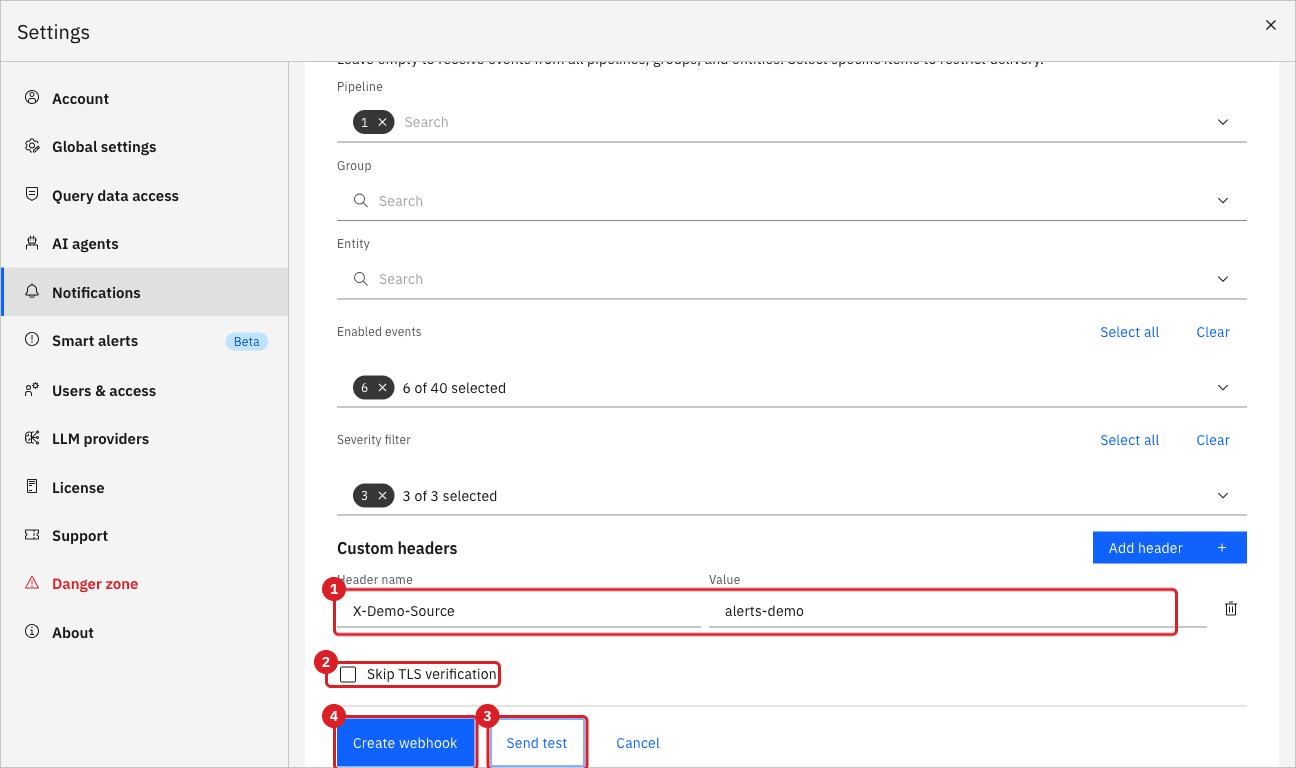Enable Skip TLS verification checkbox
The width and height of the screenshot is (1296, 768).
click(348, 674)
